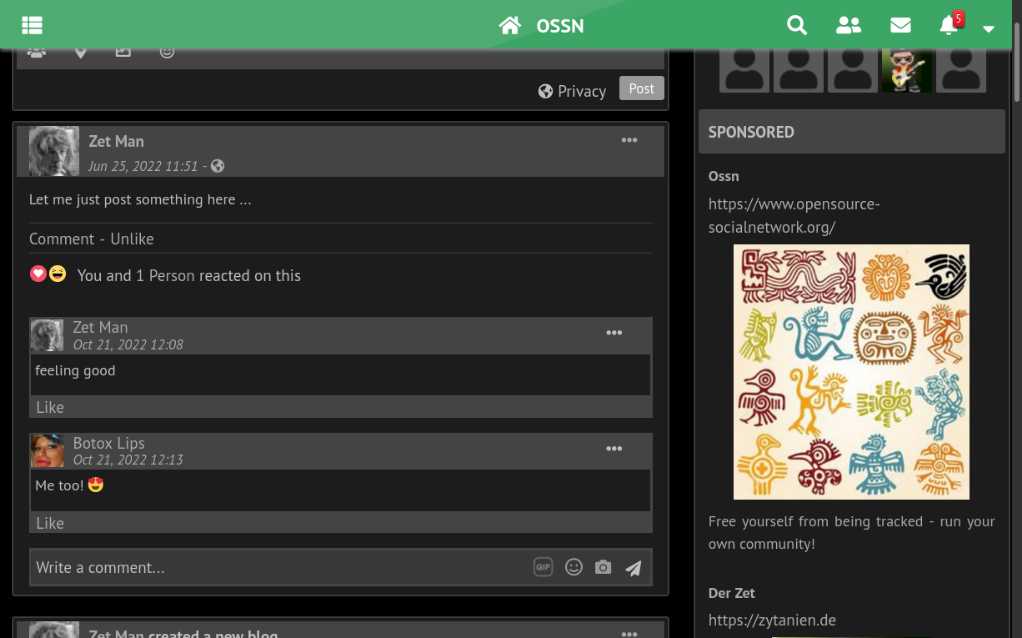
Task: Open the zytanien.de link
Action: coord(772,620)
